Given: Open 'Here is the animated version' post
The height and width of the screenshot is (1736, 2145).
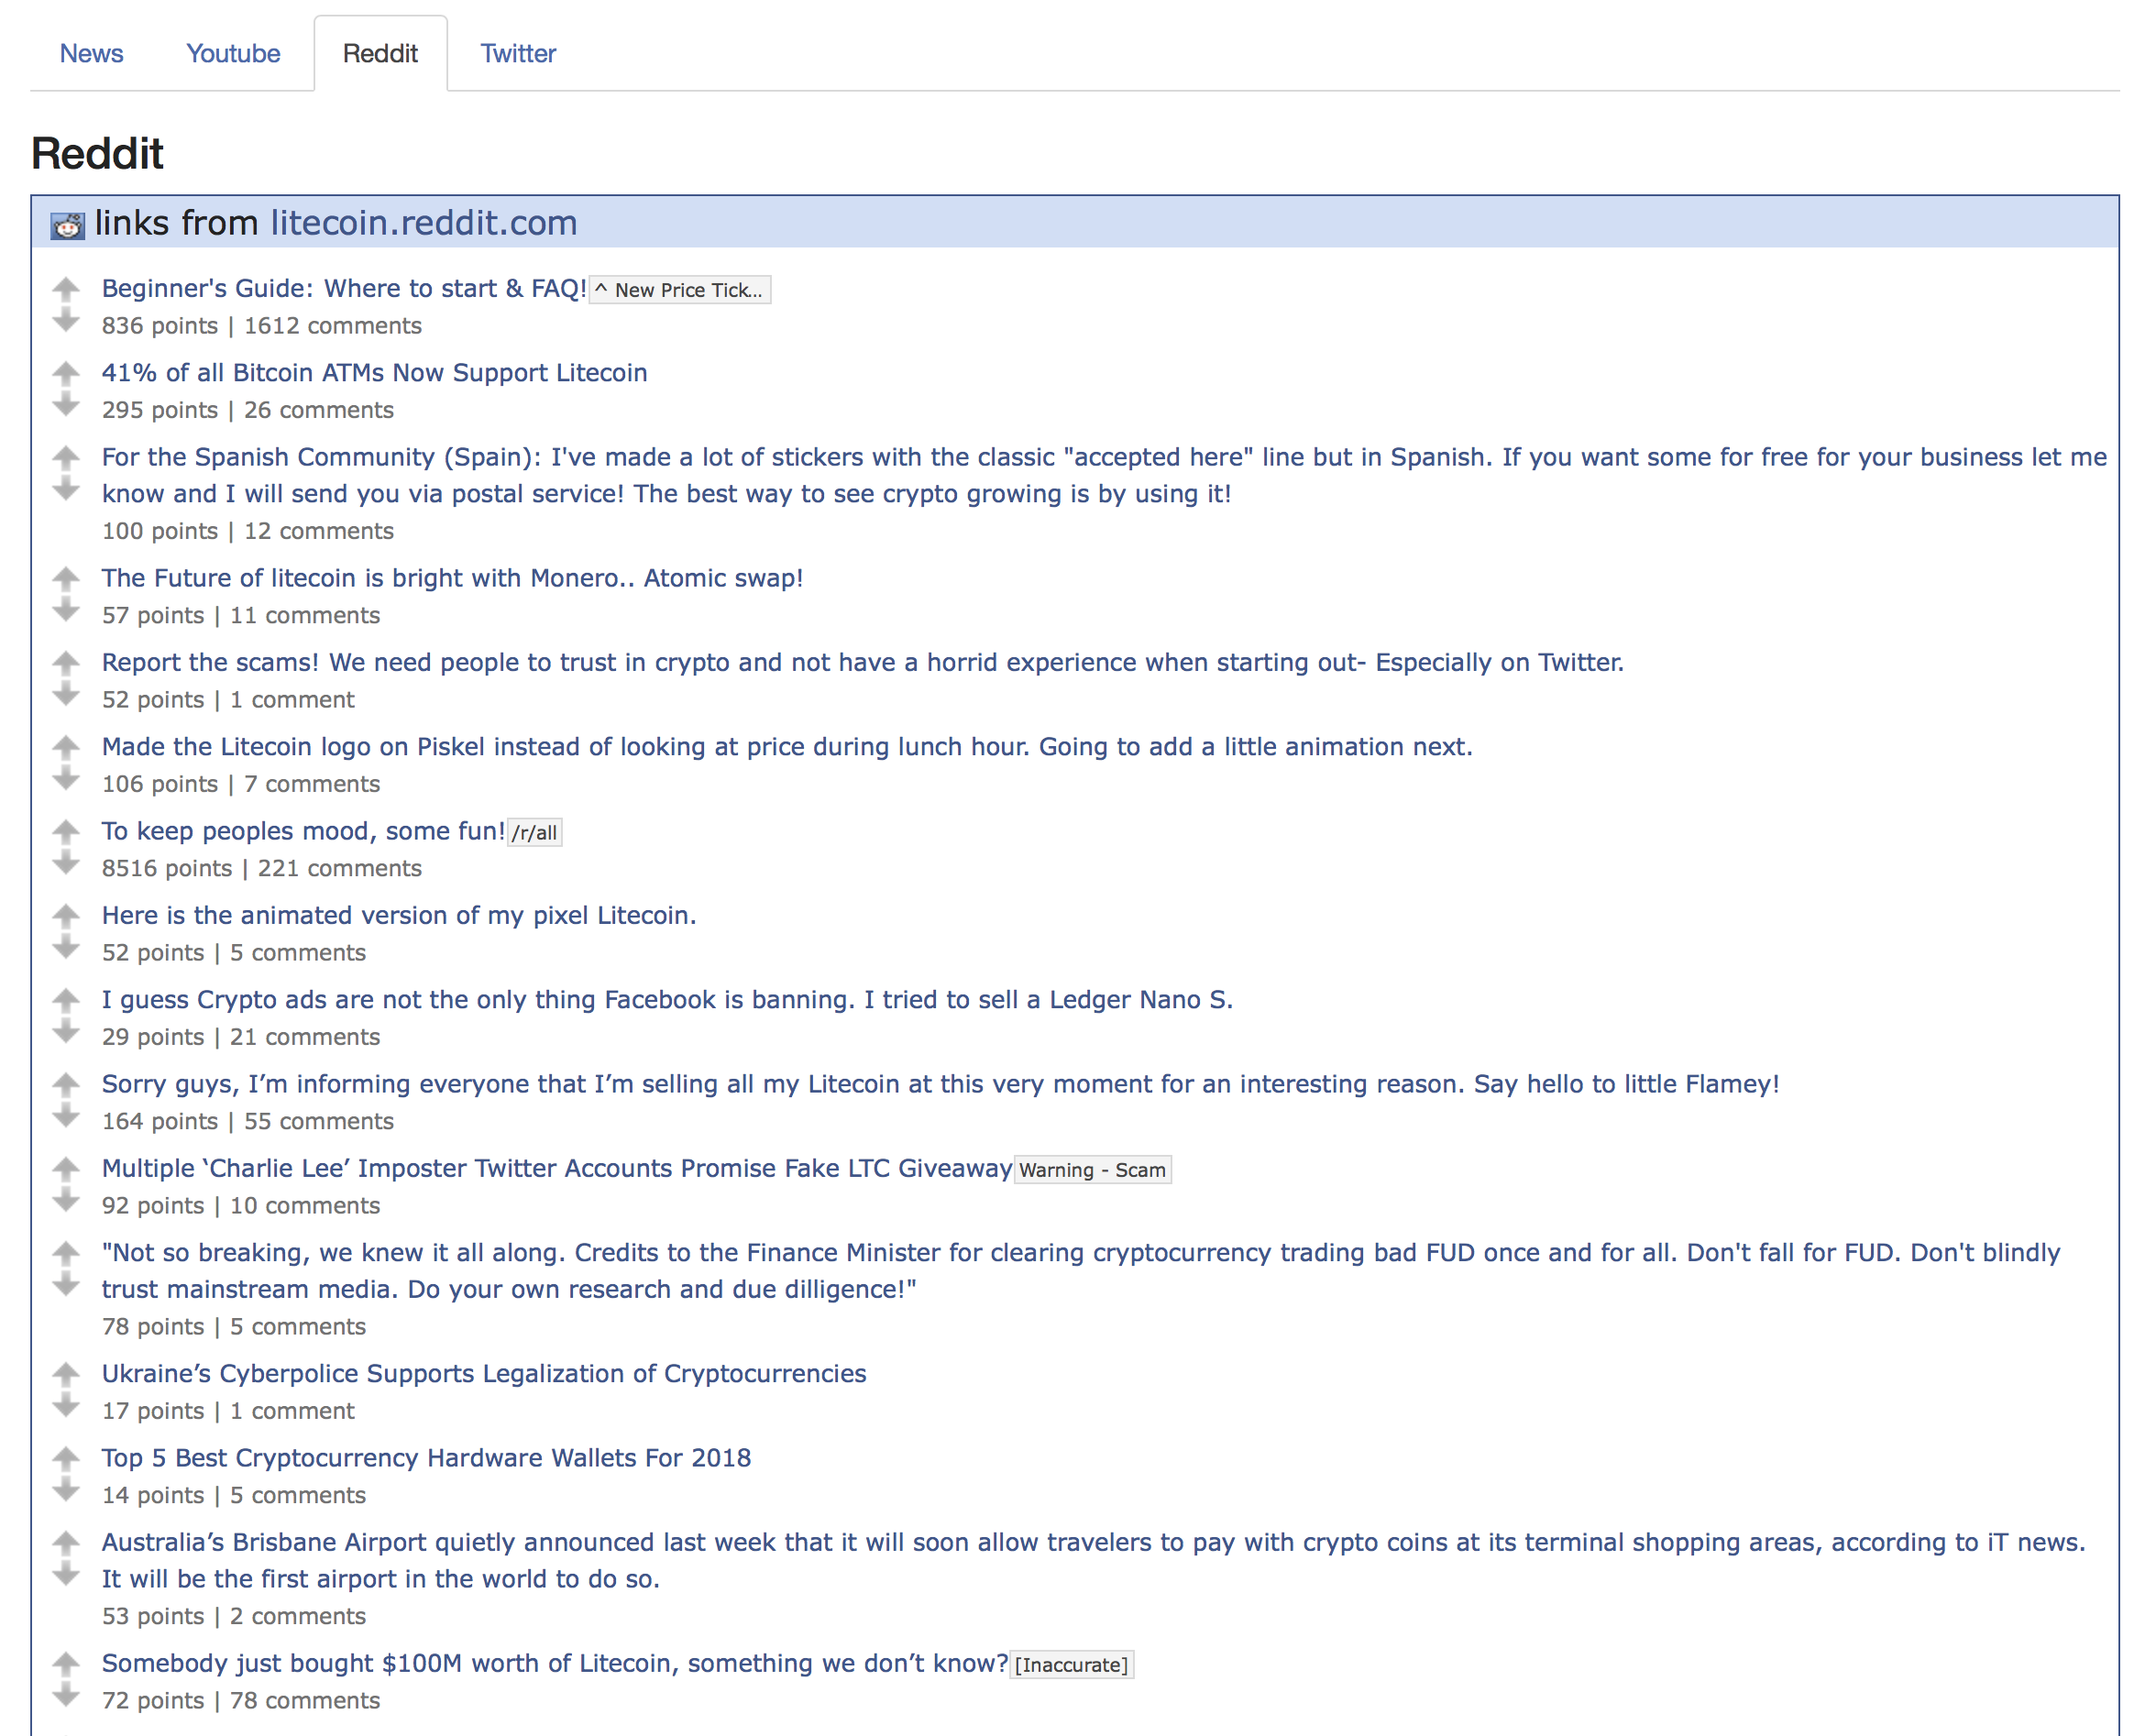Looking at the screenshot, I should (399, 915).
